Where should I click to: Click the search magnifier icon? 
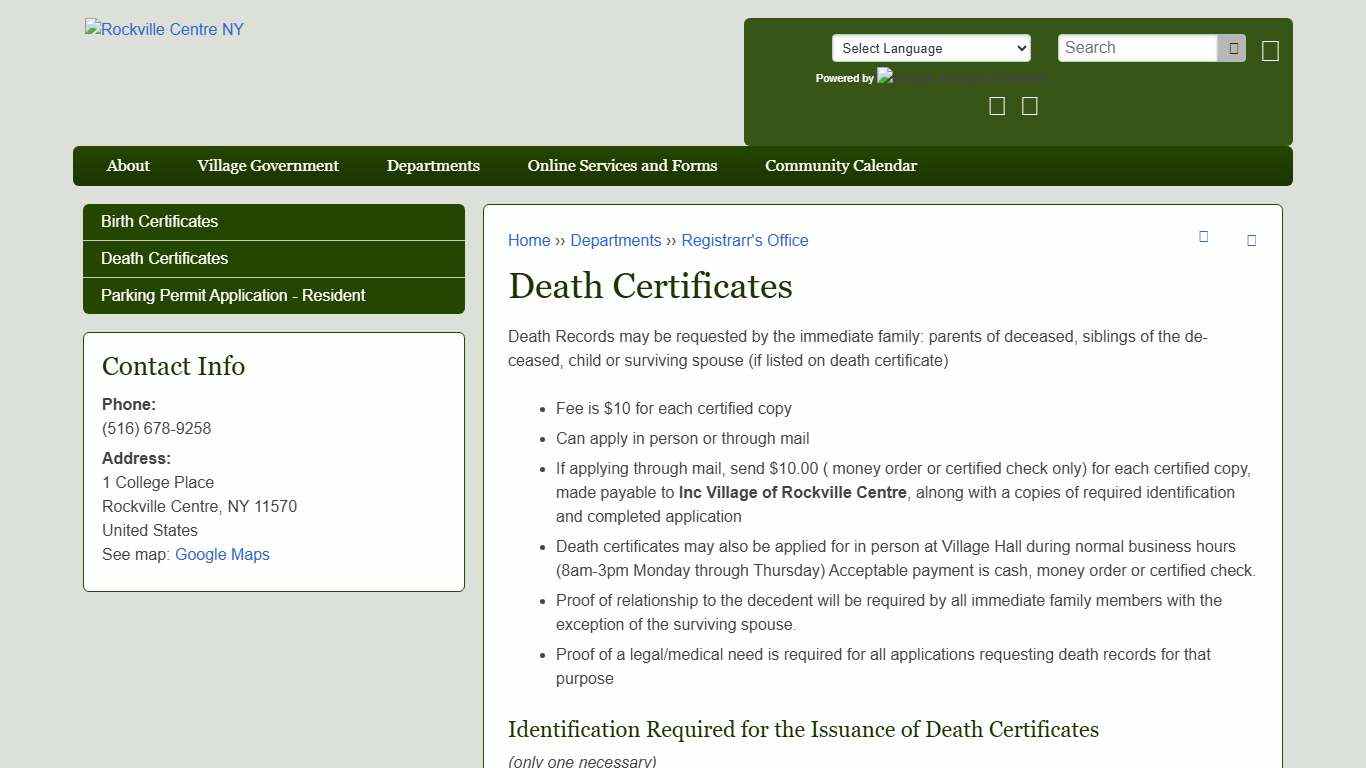pyautogui.click(x=1231, y=47)
